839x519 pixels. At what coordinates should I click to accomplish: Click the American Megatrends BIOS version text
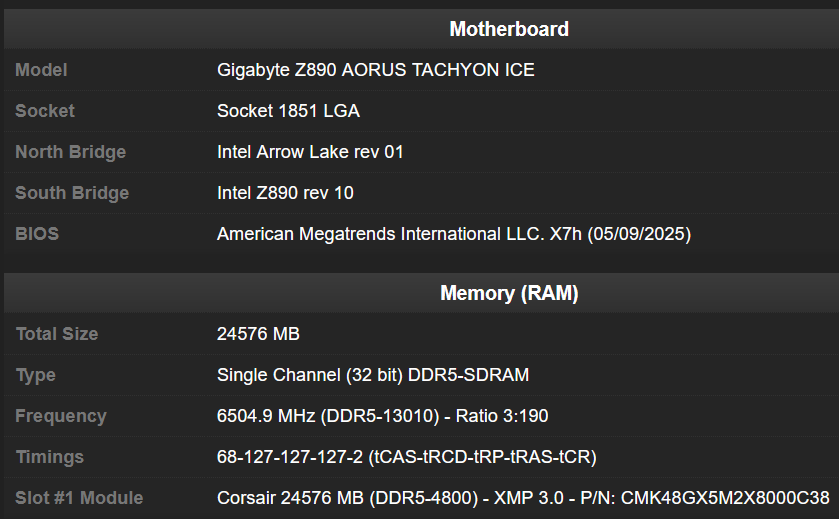pyautogui.click(x=454, y=234)
